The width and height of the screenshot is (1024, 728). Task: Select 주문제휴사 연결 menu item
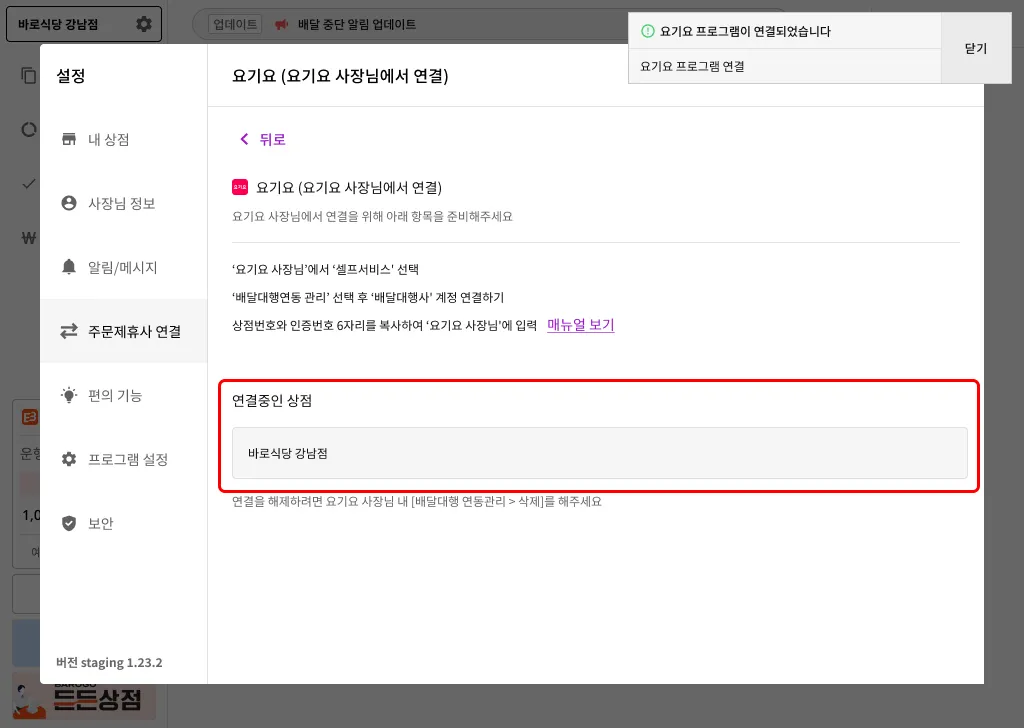pos(124,331)
